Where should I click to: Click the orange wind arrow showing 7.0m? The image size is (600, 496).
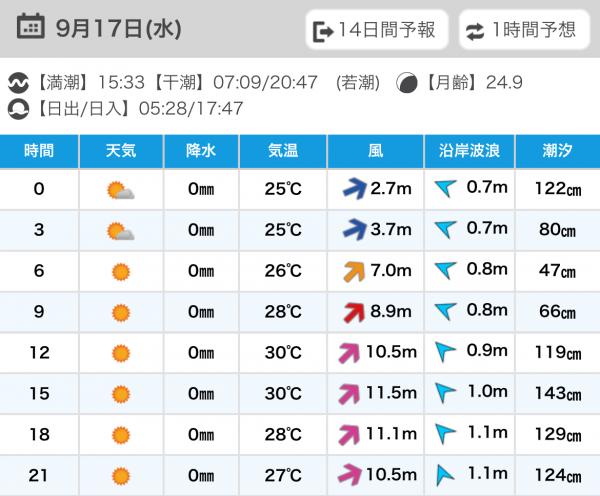(x=354, y=270)
